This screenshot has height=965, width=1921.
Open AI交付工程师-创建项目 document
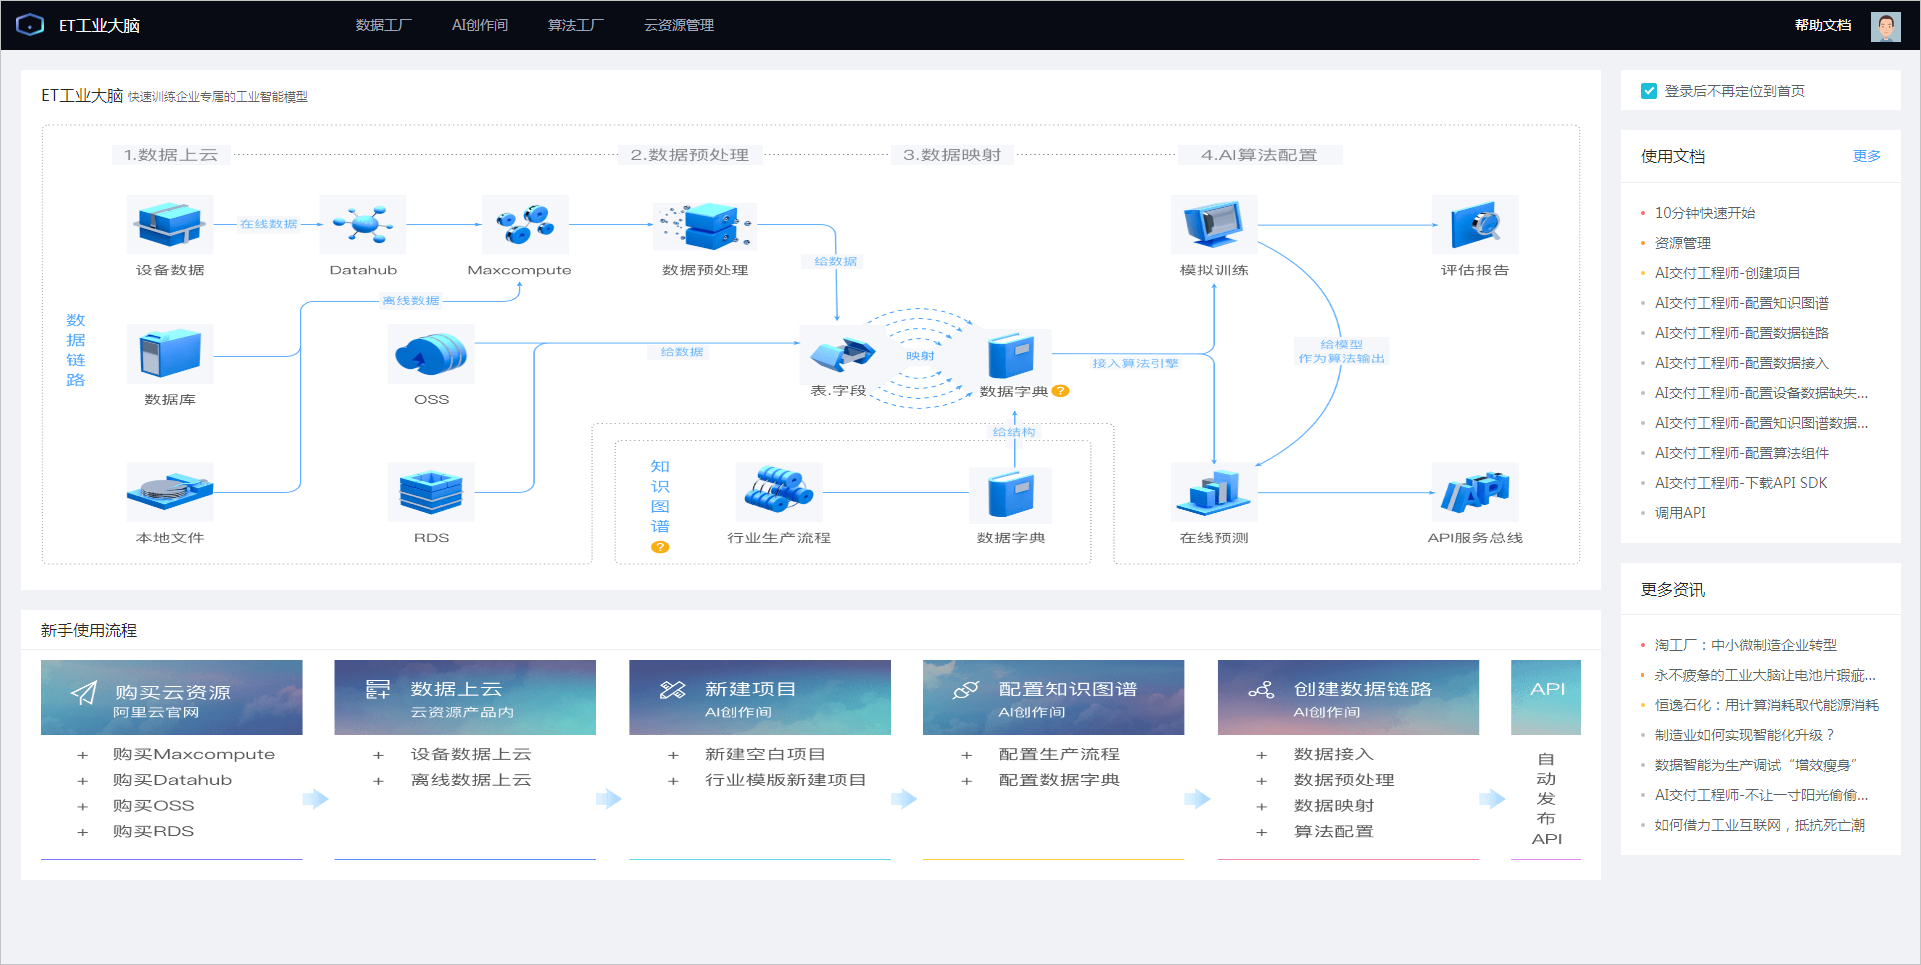(x=1727, y=273)
